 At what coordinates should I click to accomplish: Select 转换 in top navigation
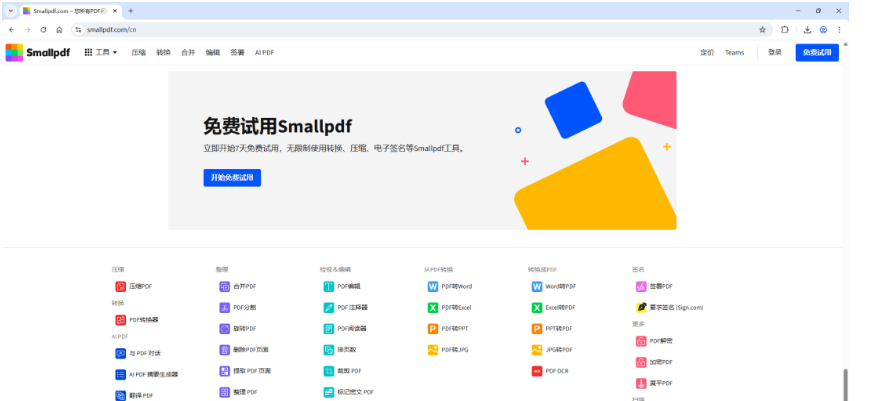pyautogui.click(x=163, y=53)
